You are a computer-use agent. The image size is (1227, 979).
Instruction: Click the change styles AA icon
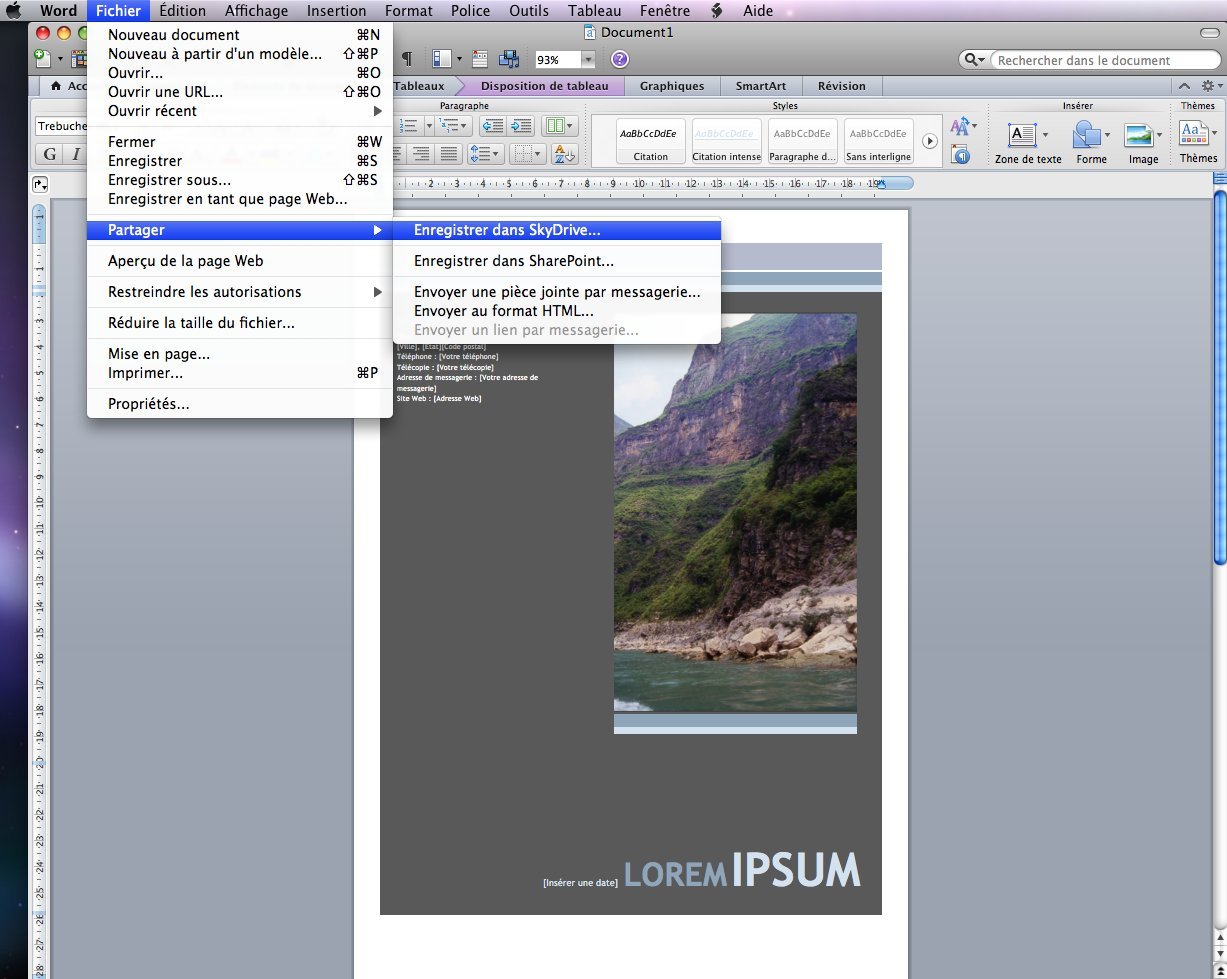962,126
